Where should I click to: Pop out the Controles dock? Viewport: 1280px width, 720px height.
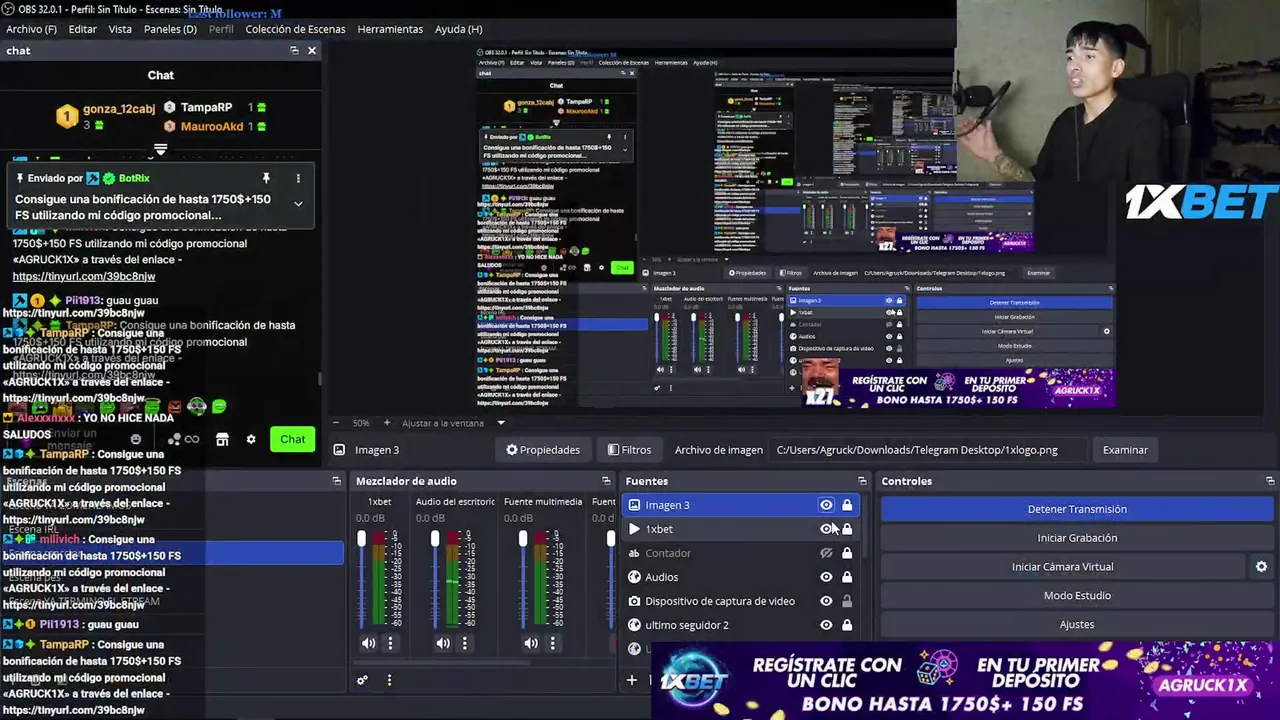pos(1270,481)
